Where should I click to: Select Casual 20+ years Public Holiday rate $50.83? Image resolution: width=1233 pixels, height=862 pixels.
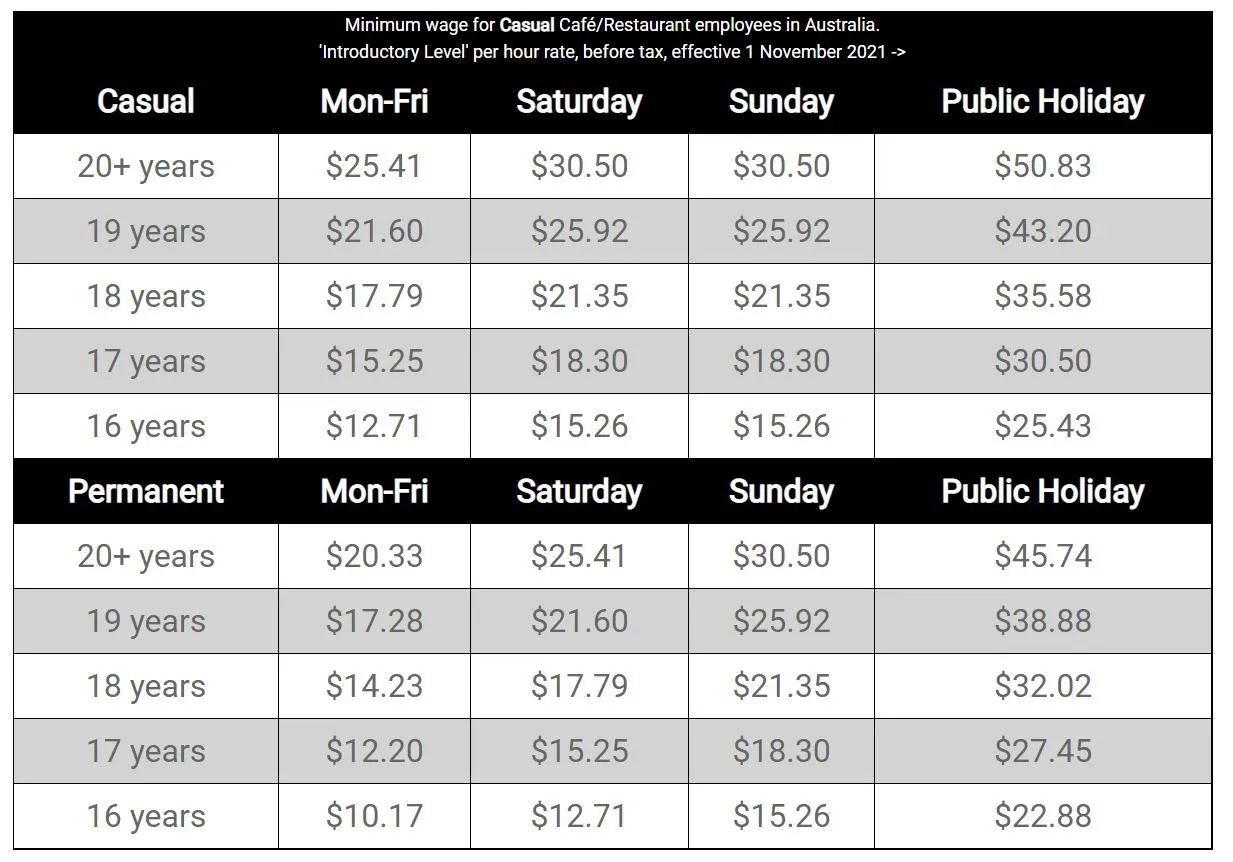(1043, 166)
